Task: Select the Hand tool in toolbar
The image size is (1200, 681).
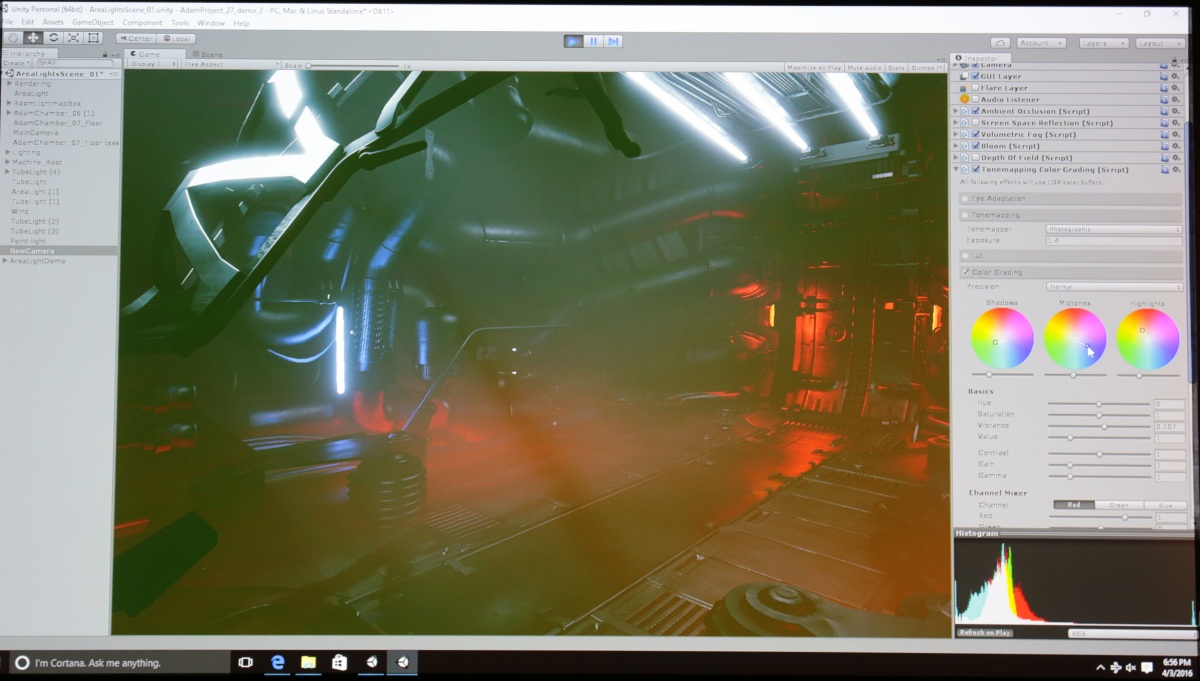Action: pyautogui.click(x=13, y=38)
